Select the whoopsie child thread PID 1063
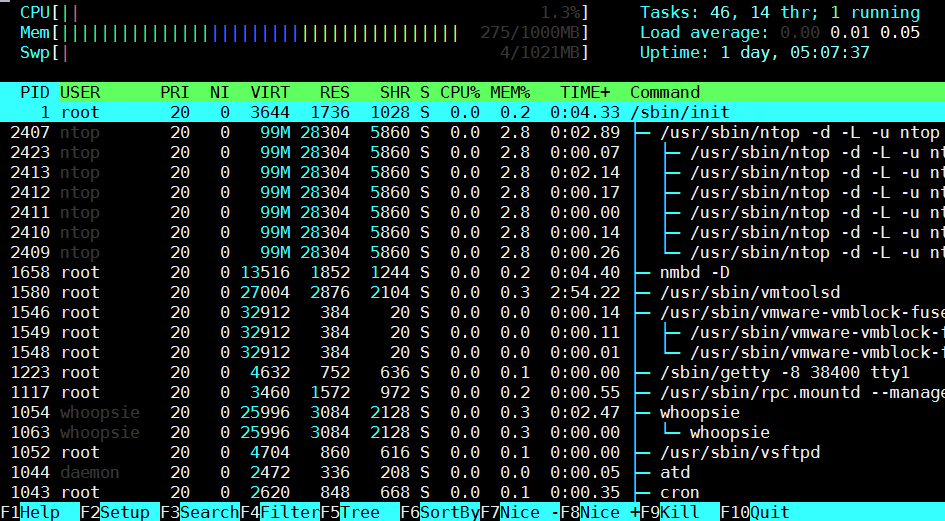Image resolution: width=945 pixels, height=521 pixels. [x=472, y=432]
